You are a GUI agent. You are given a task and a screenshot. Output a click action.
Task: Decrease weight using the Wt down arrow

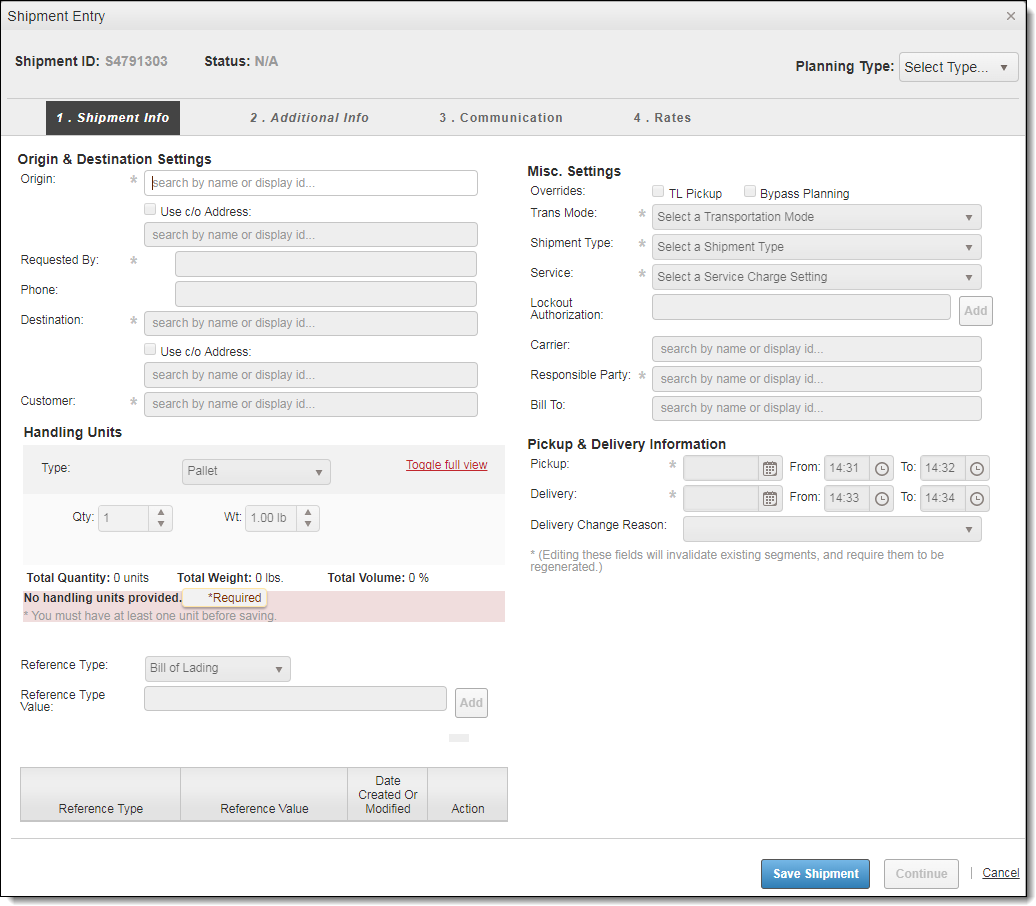309,524
